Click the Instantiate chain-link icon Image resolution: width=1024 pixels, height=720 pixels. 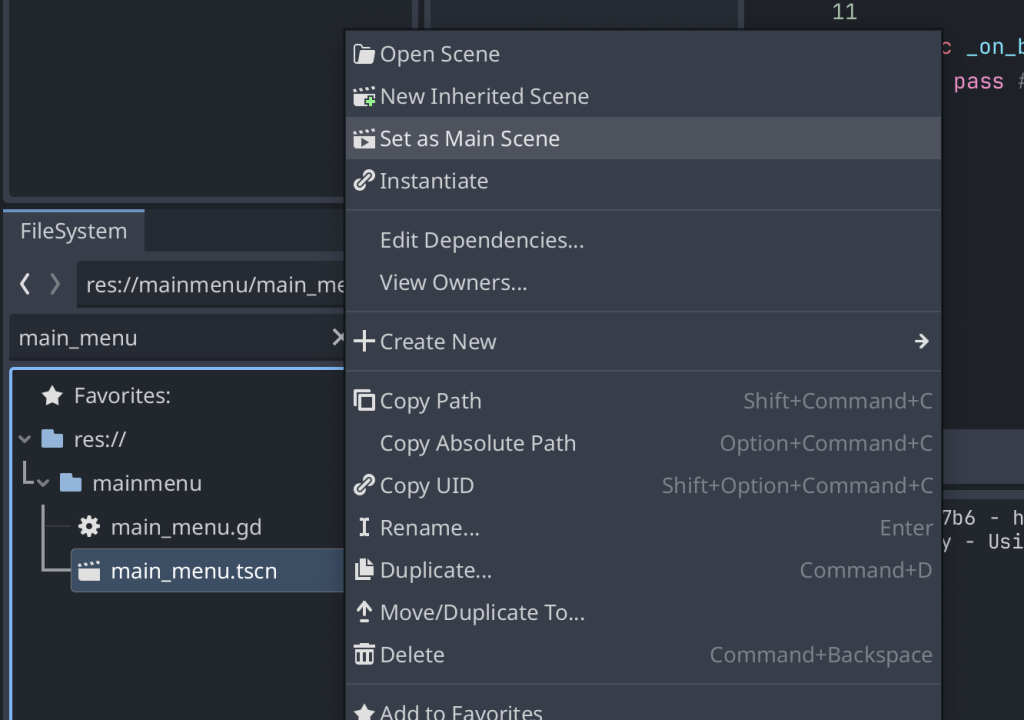pos(364,181)
